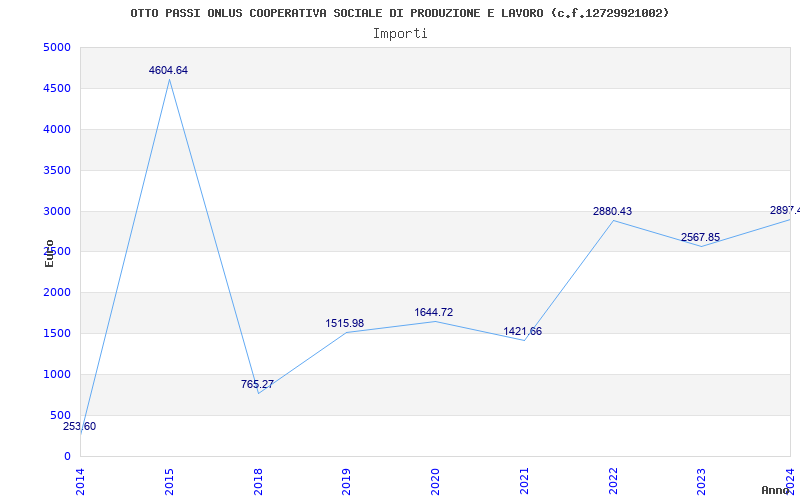Select data label 4604.64
Viewport: 800px width, 500px height.
(x=168, y=70)
